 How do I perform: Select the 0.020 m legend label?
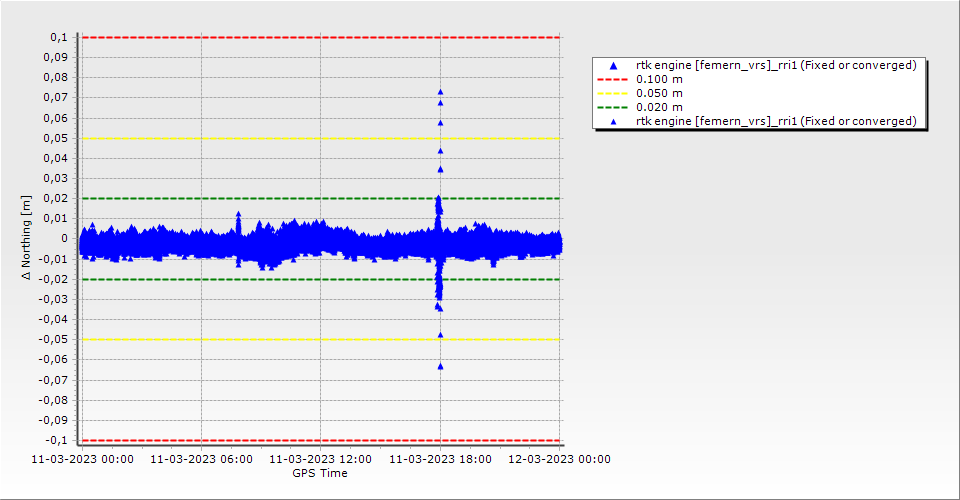[x=660, y=107]
